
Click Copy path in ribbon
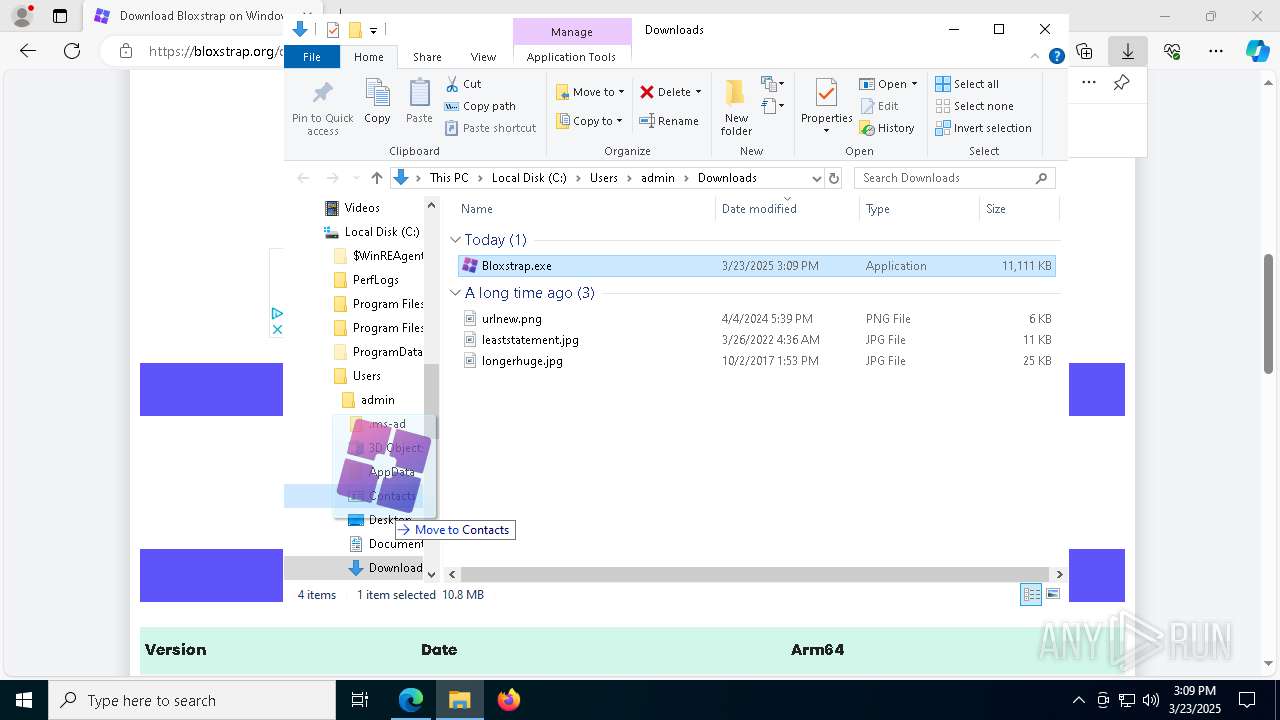480,106
